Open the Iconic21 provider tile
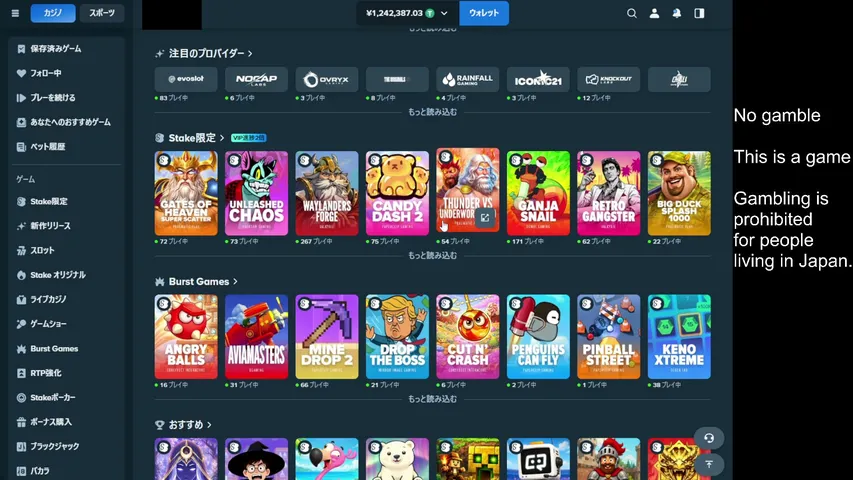This screenshot has height=480, width=853. 538,79
